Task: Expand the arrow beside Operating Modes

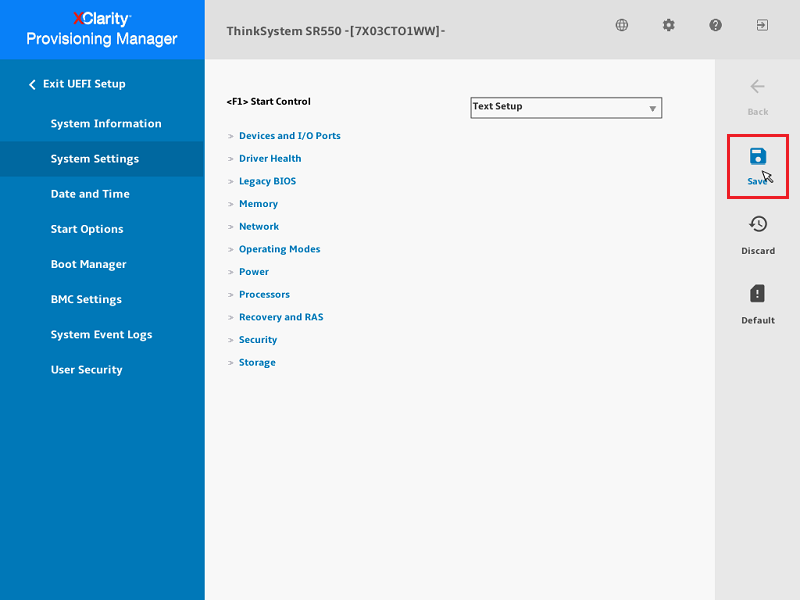Action: pyautogui.click(x=231, y=249)
